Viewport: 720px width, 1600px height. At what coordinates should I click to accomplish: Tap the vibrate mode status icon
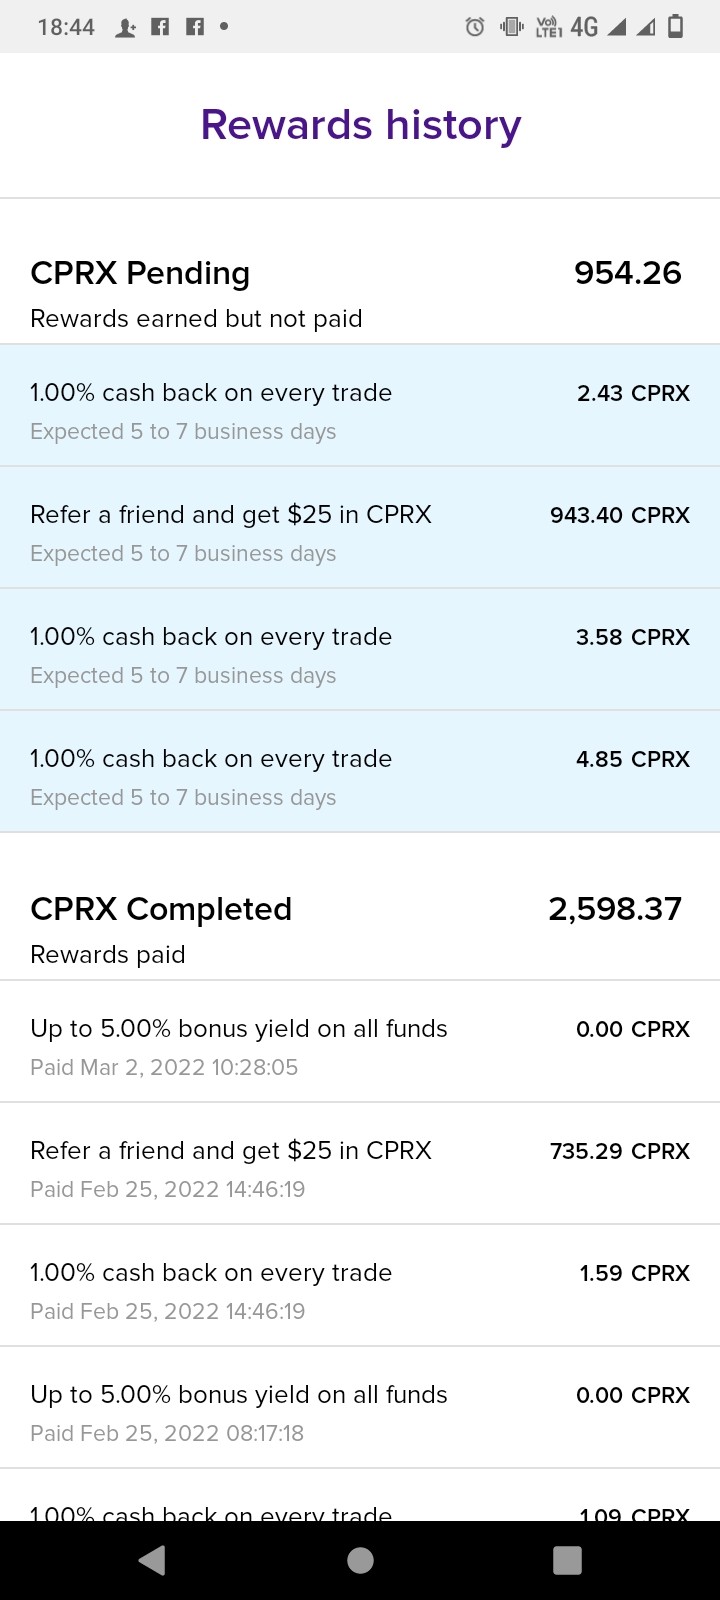[x=511, y=27]
